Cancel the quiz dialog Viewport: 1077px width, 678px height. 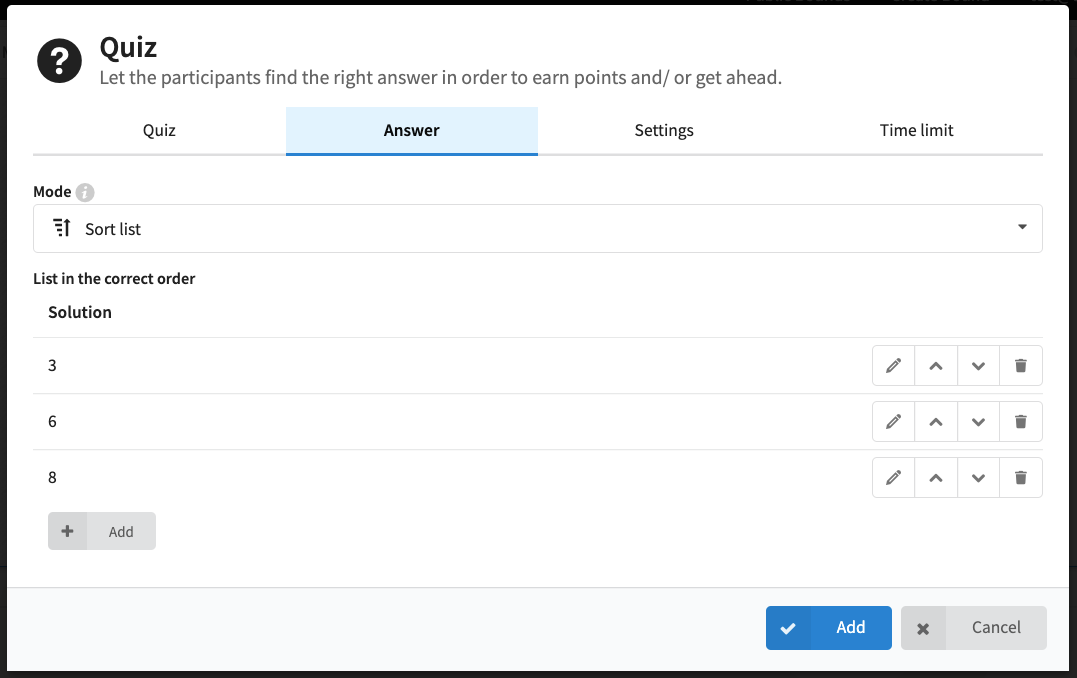click(x=973, y=628)
